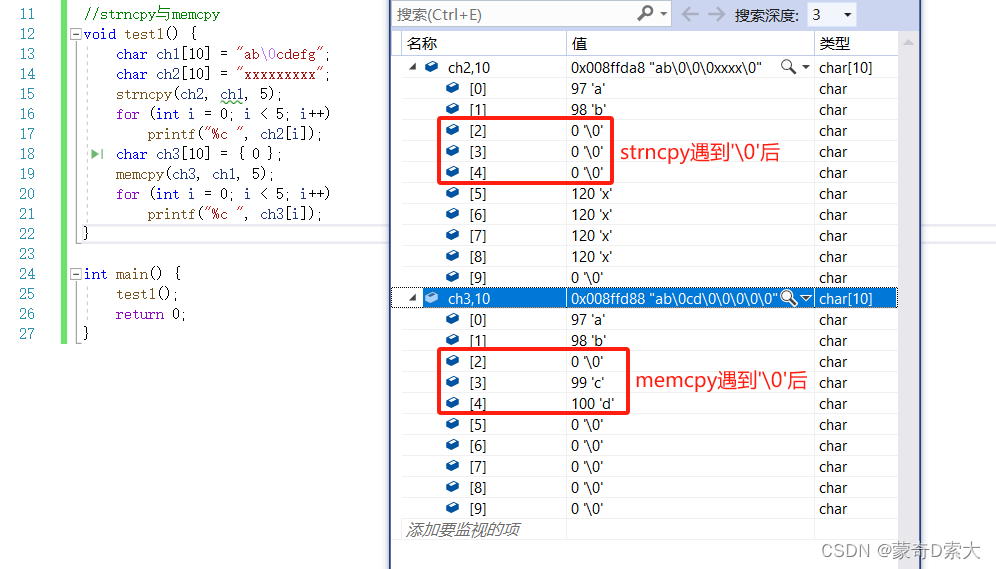Sort by the 值 column header
Screen dimensions: 996x569
[x=690, y=44]
